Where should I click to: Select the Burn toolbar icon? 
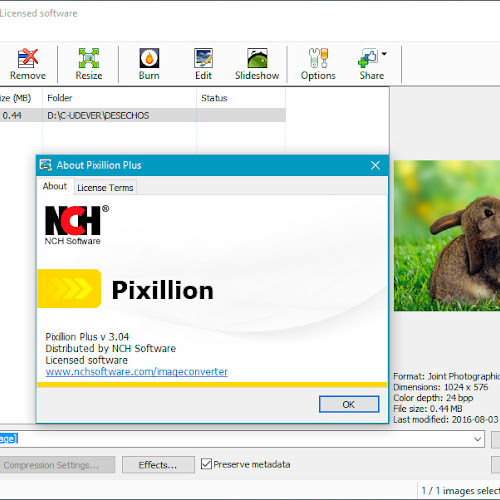click(x=149, y=58)
